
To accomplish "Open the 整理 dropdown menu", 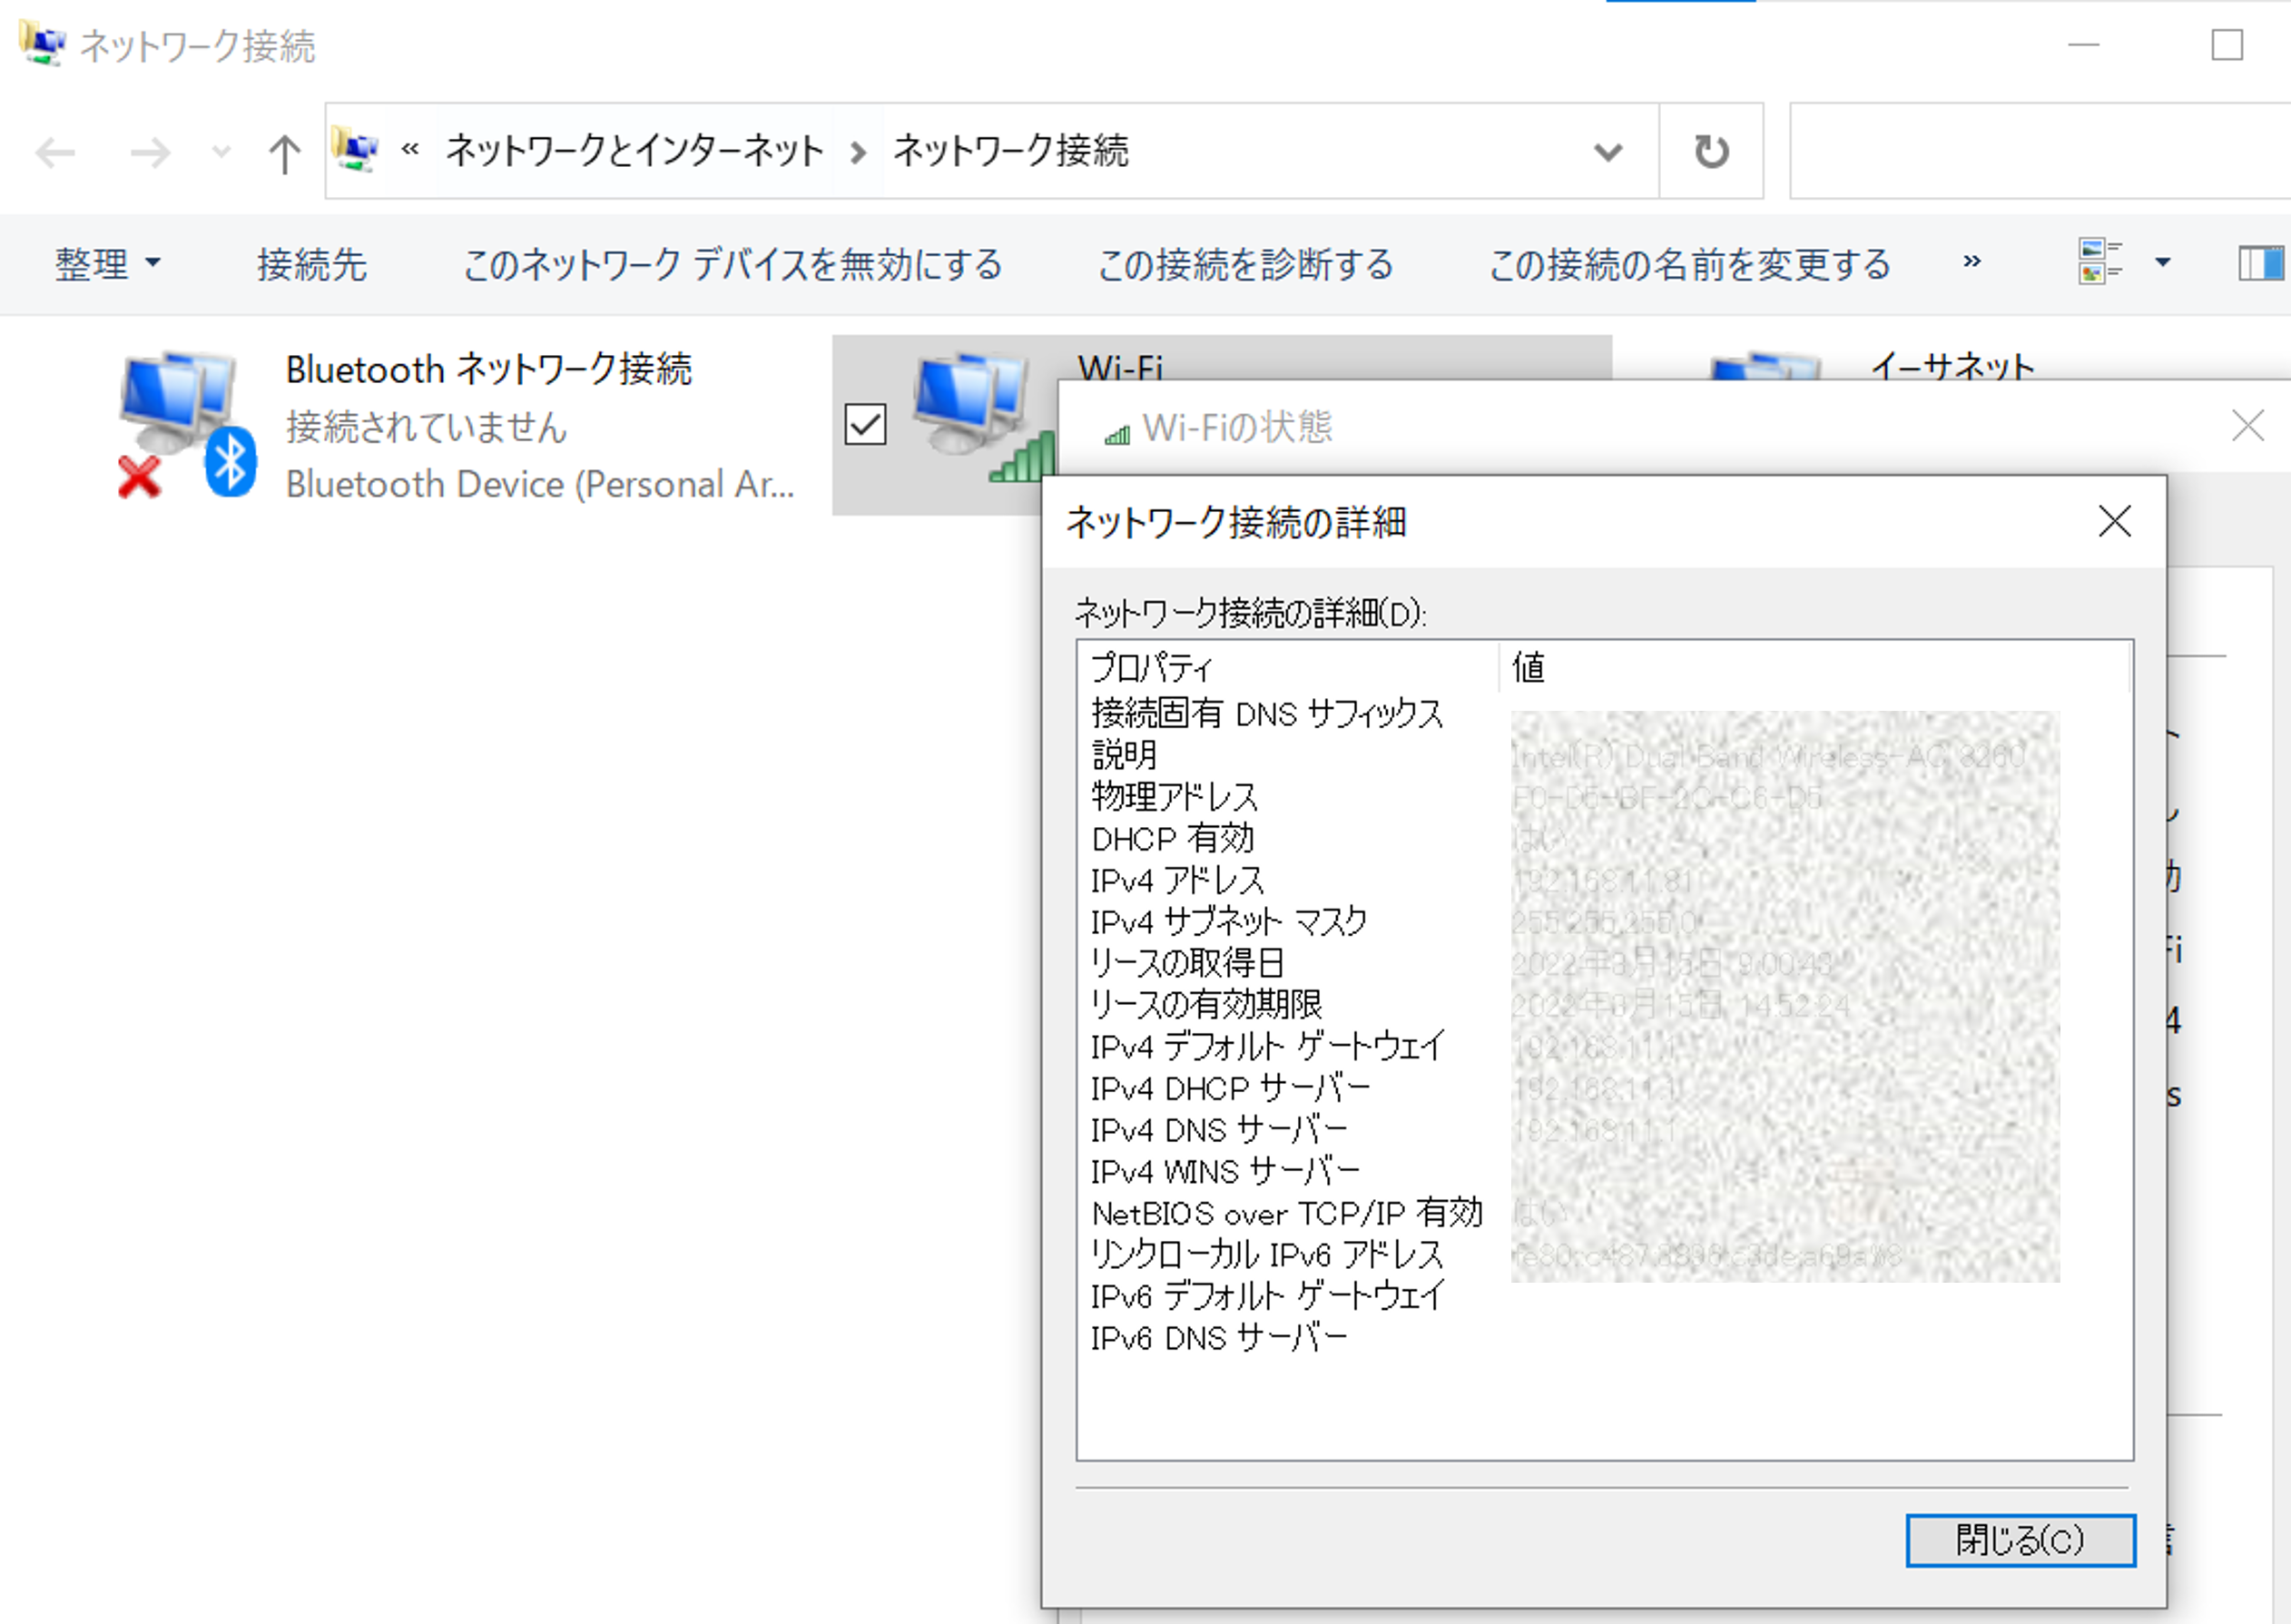I will coord(107,264).
